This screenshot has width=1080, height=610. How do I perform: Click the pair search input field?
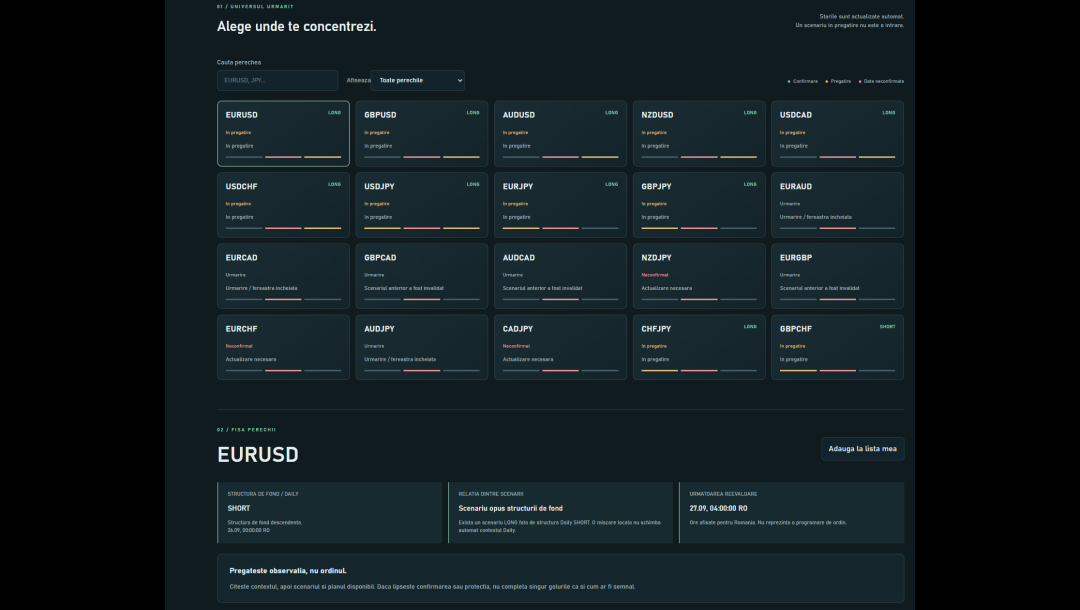[278, 81]
